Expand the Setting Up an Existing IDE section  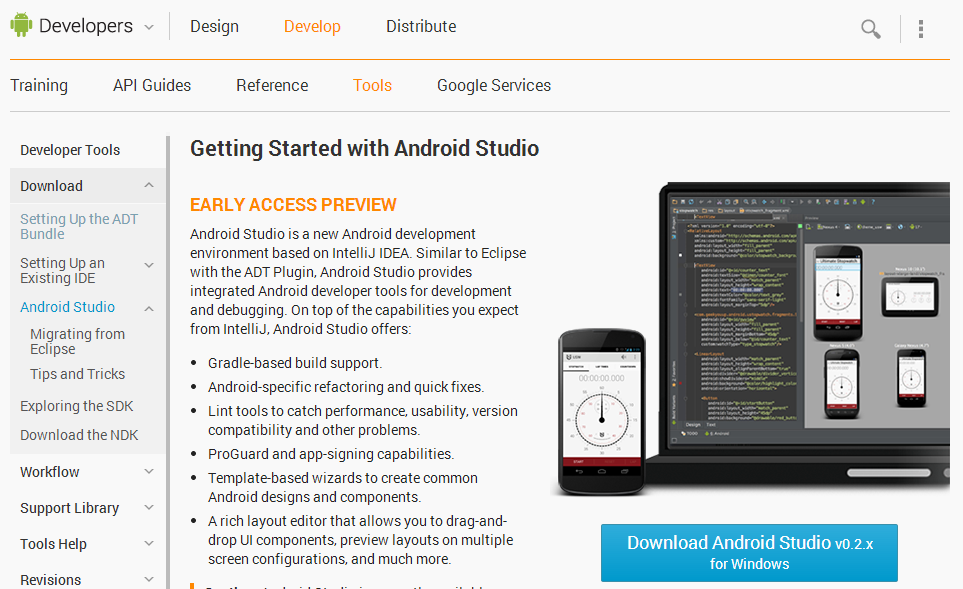pyautogui.click(x=148, y=263)
